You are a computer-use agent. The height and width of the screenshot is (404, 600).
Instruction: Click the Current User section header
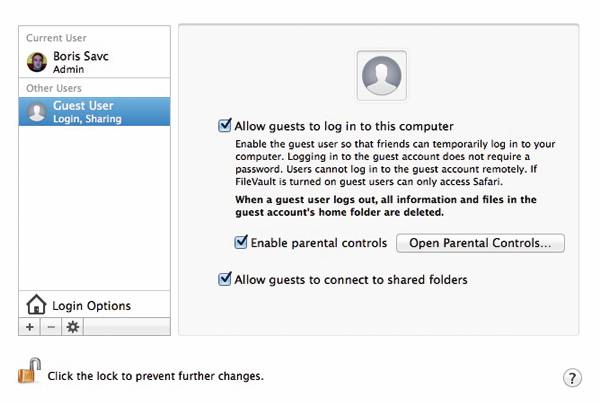[56, 38]
